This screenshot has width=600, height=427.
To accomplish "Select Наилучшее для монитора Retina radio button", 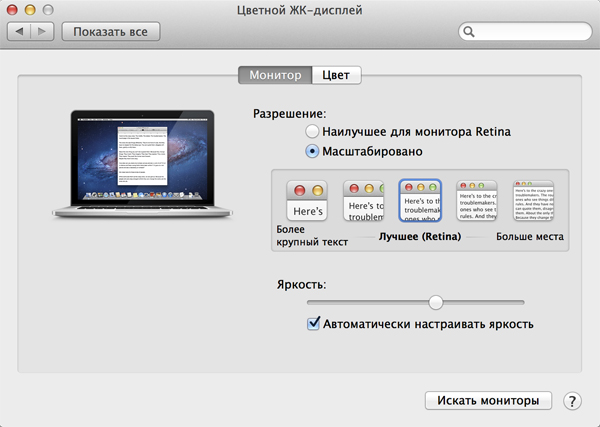I will 312,132.
